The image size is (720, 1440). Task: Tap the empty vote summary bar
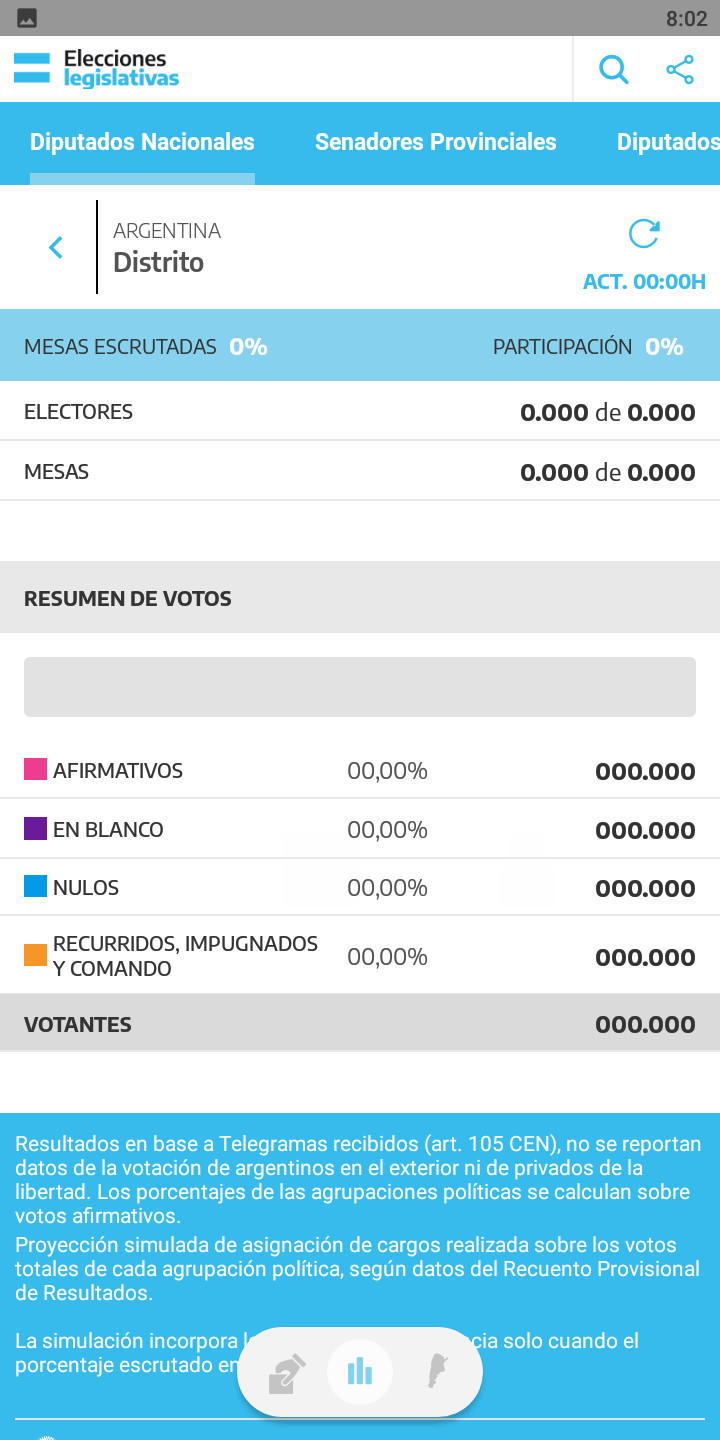click(360, 687)
